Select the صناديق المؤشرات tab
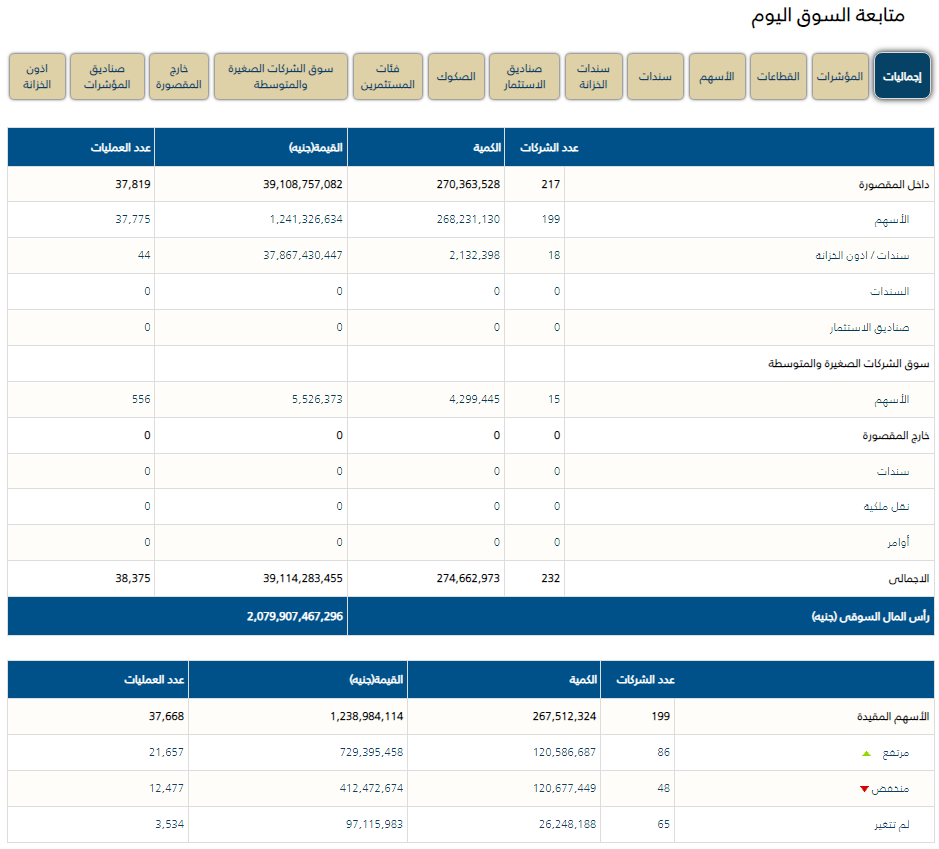Image resolution: width=939 pixels, height=849 pixels. (x=108, y=77)
